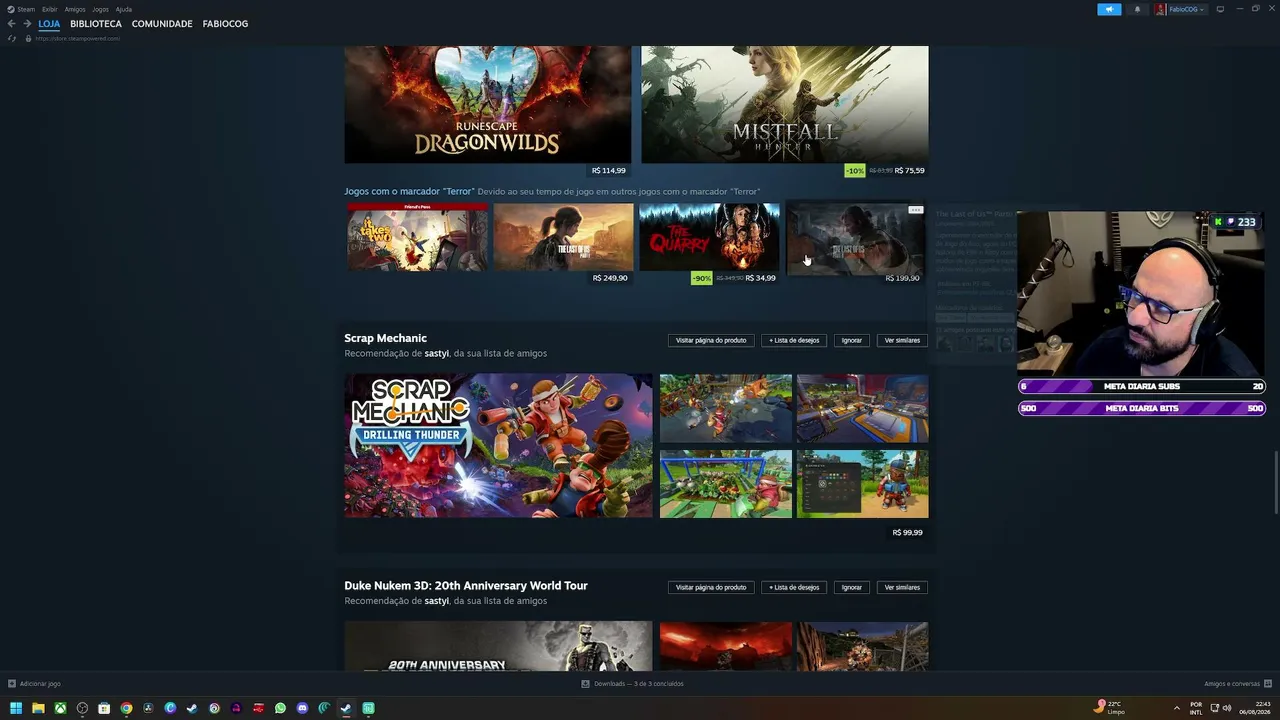Viewport: 1280px width, 720px height.
Task: Switch the POR INTL keyboard language
Action: point(1196,708)
